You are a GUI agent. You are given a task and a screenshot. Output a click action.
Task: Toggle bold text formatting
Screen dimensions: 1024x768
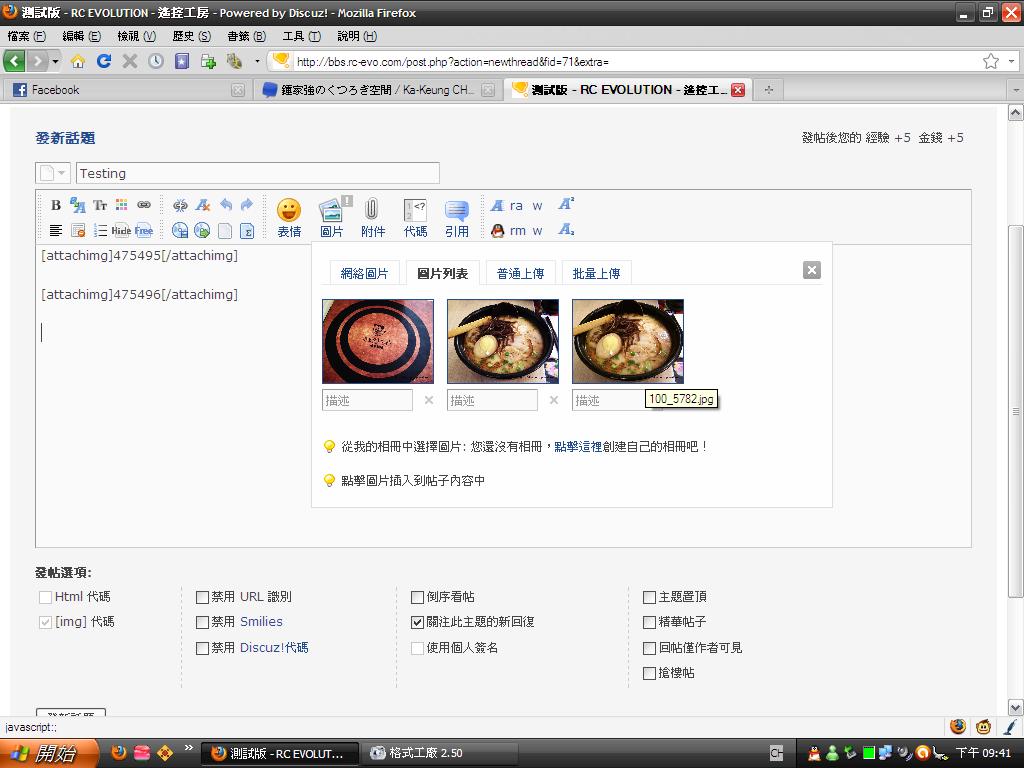click(56, 205)
